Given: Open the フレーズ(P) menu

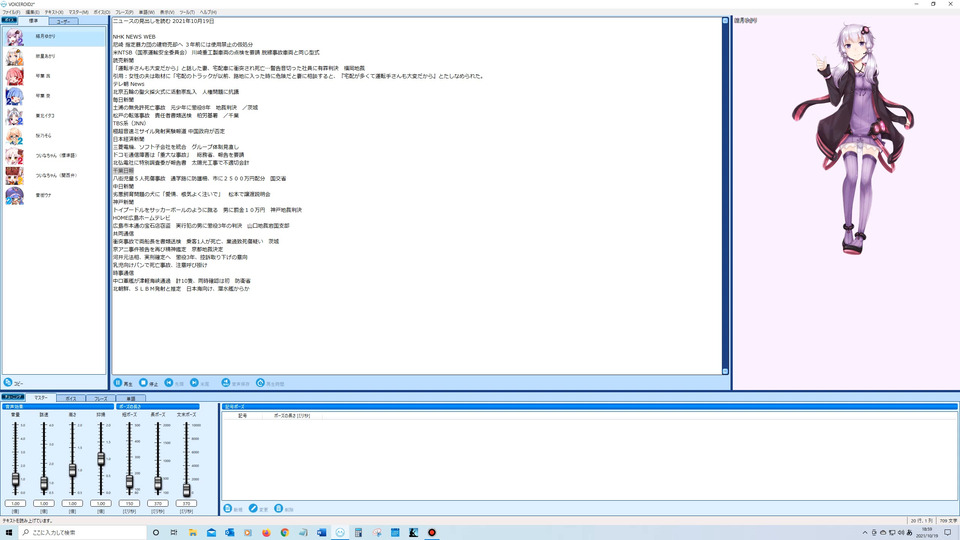Looking at the screenshot, I should (x=124, y=12).
